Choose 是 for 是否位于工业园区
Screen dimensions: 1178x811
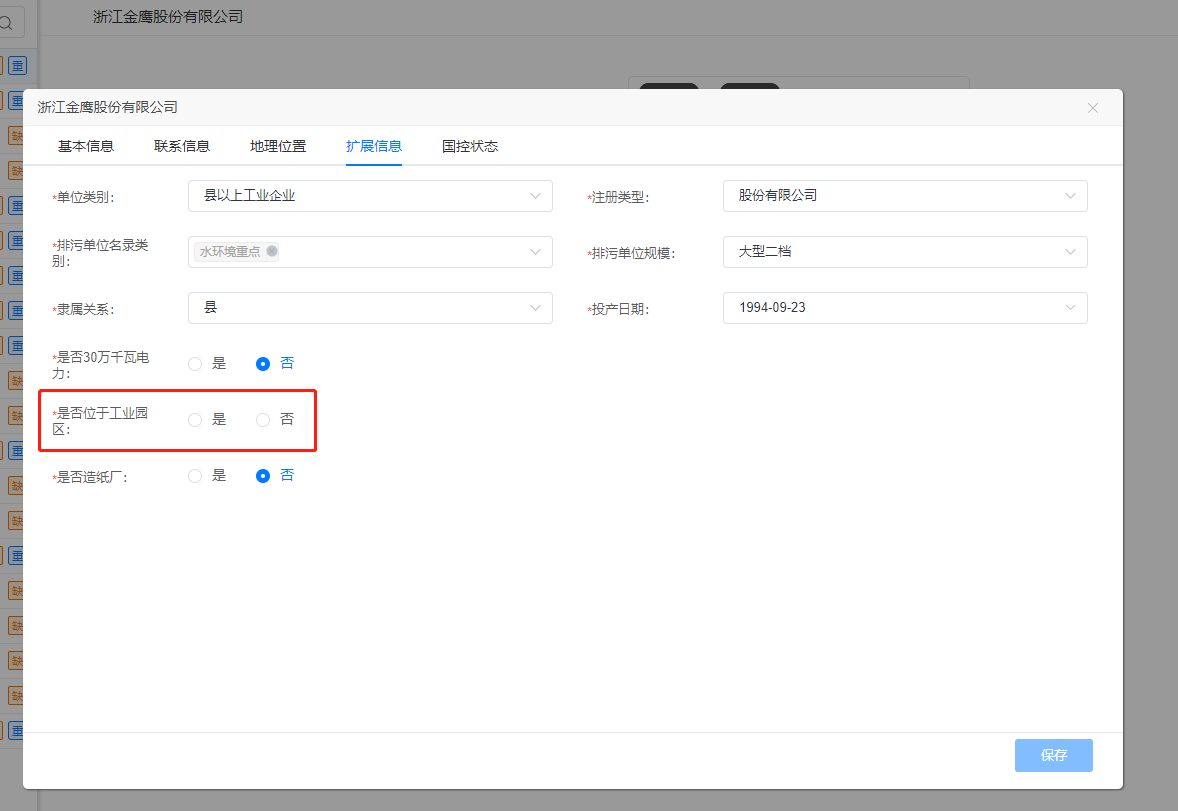click(195, 419)
